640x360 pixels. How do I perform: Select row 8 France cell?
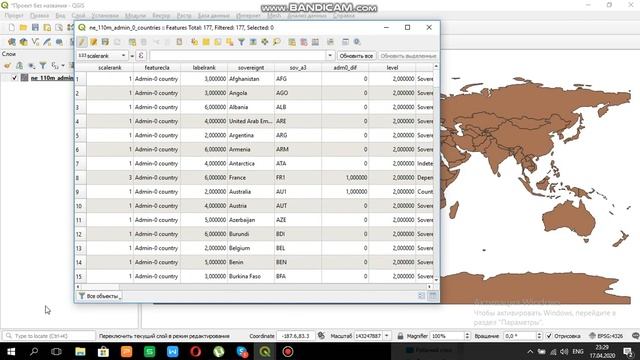tap(251, 178)
